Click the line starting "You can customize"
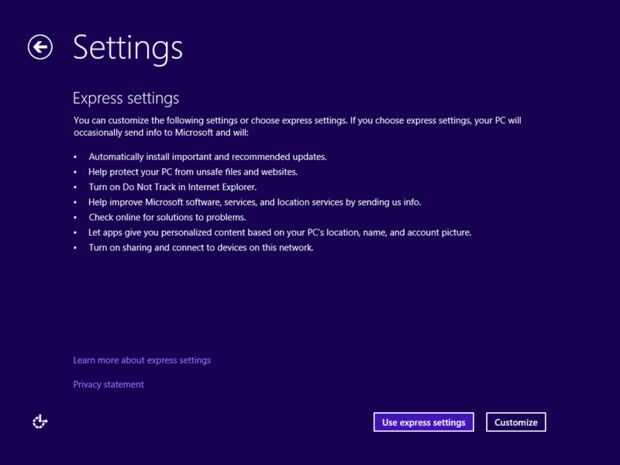 297,120
